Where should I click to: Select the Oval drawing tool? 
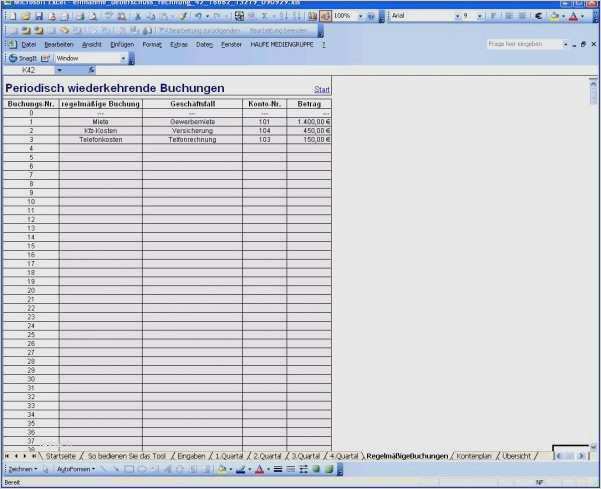pyautogui.click(x=142, y=469)
